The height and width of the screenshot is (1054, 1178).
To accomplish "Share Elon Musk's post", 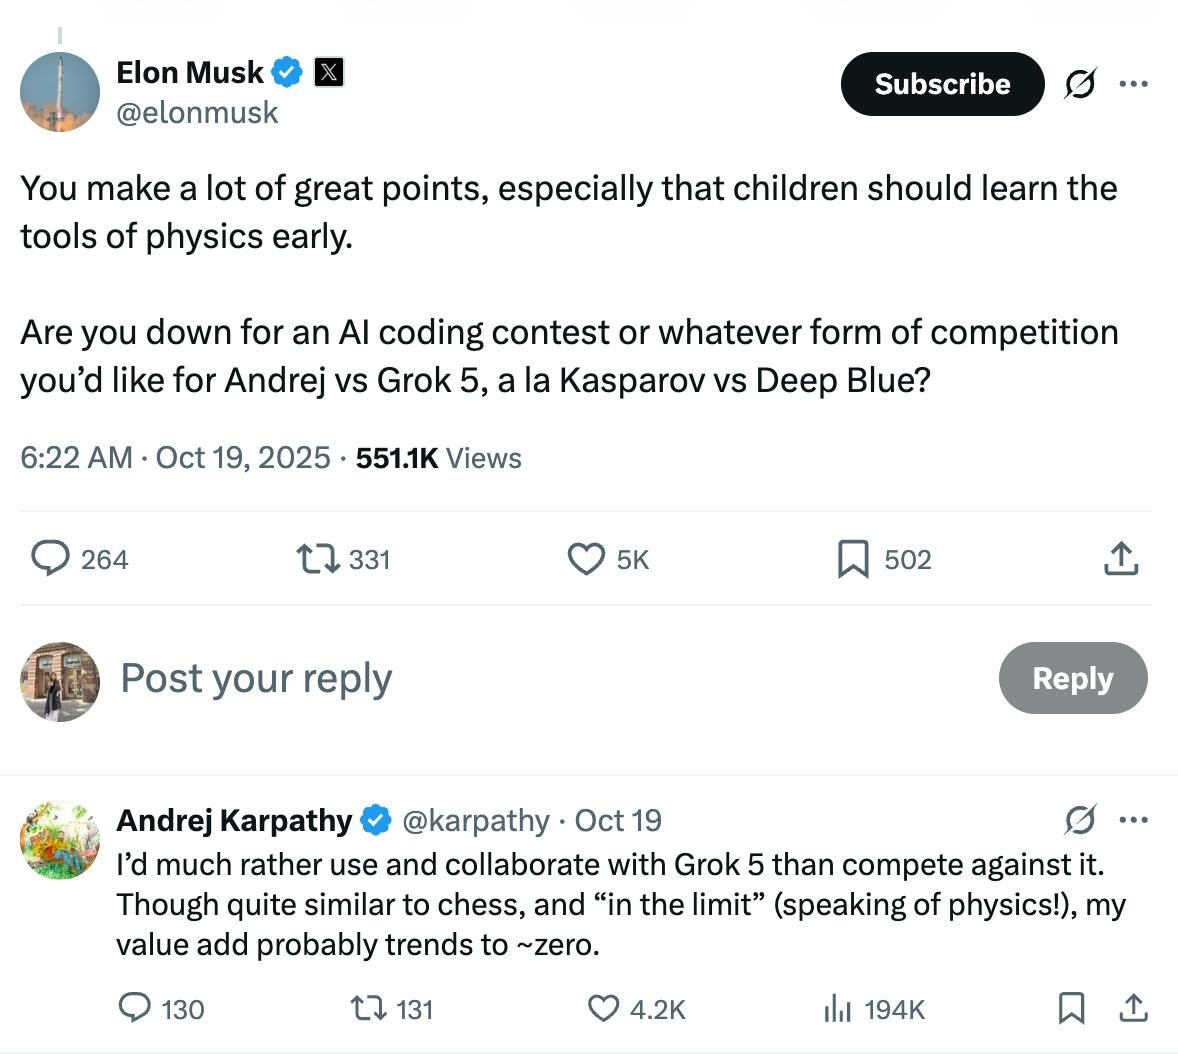I will 1121,559.
